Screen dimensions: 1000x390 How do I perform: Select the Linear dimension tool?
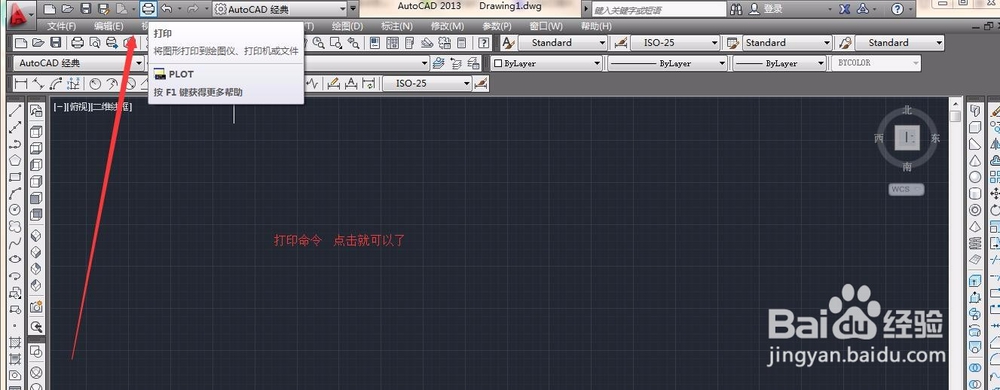click(x=21, y=83)
